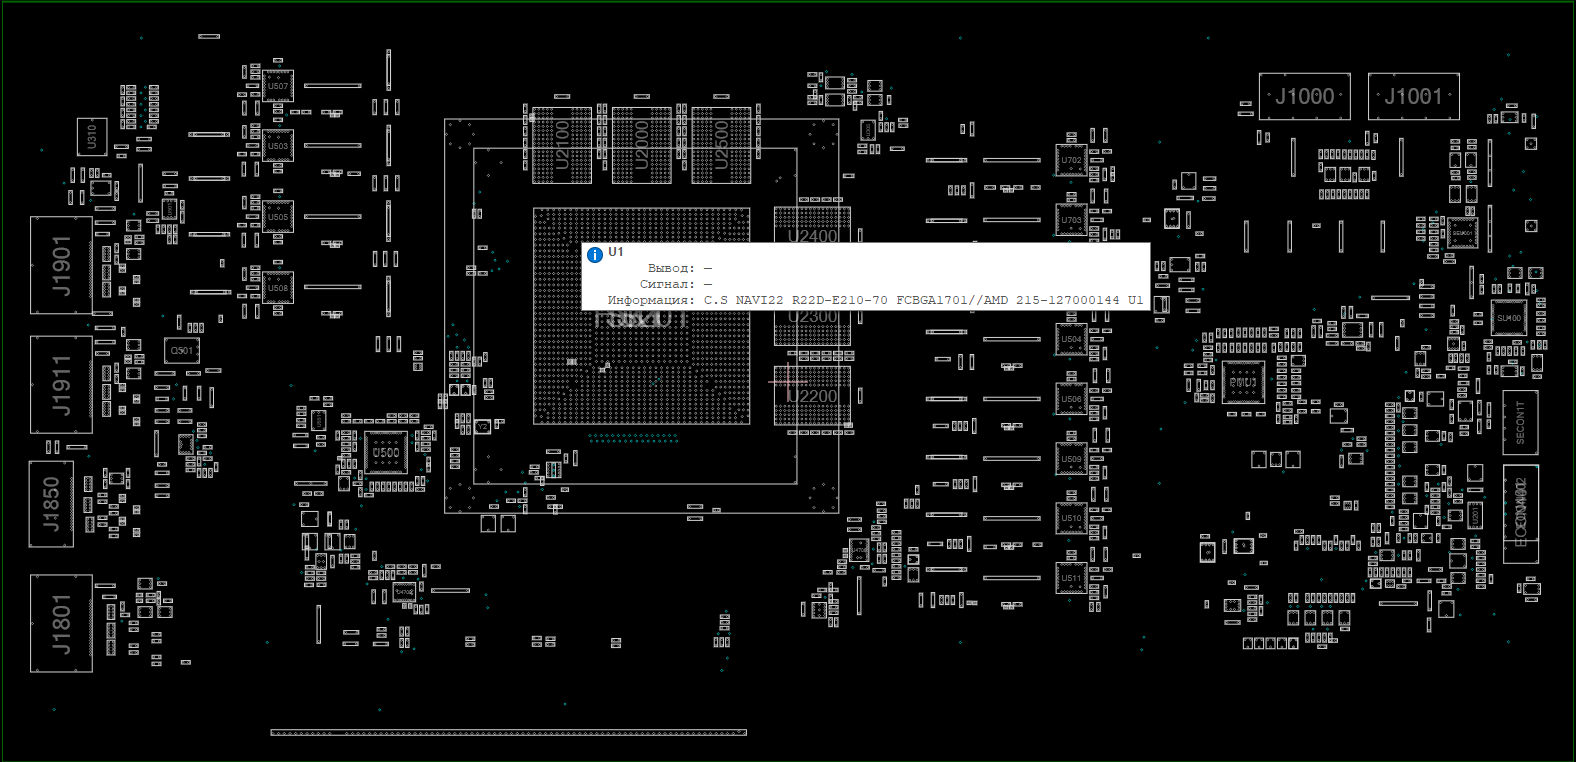Select memory chip U2000

641,145
